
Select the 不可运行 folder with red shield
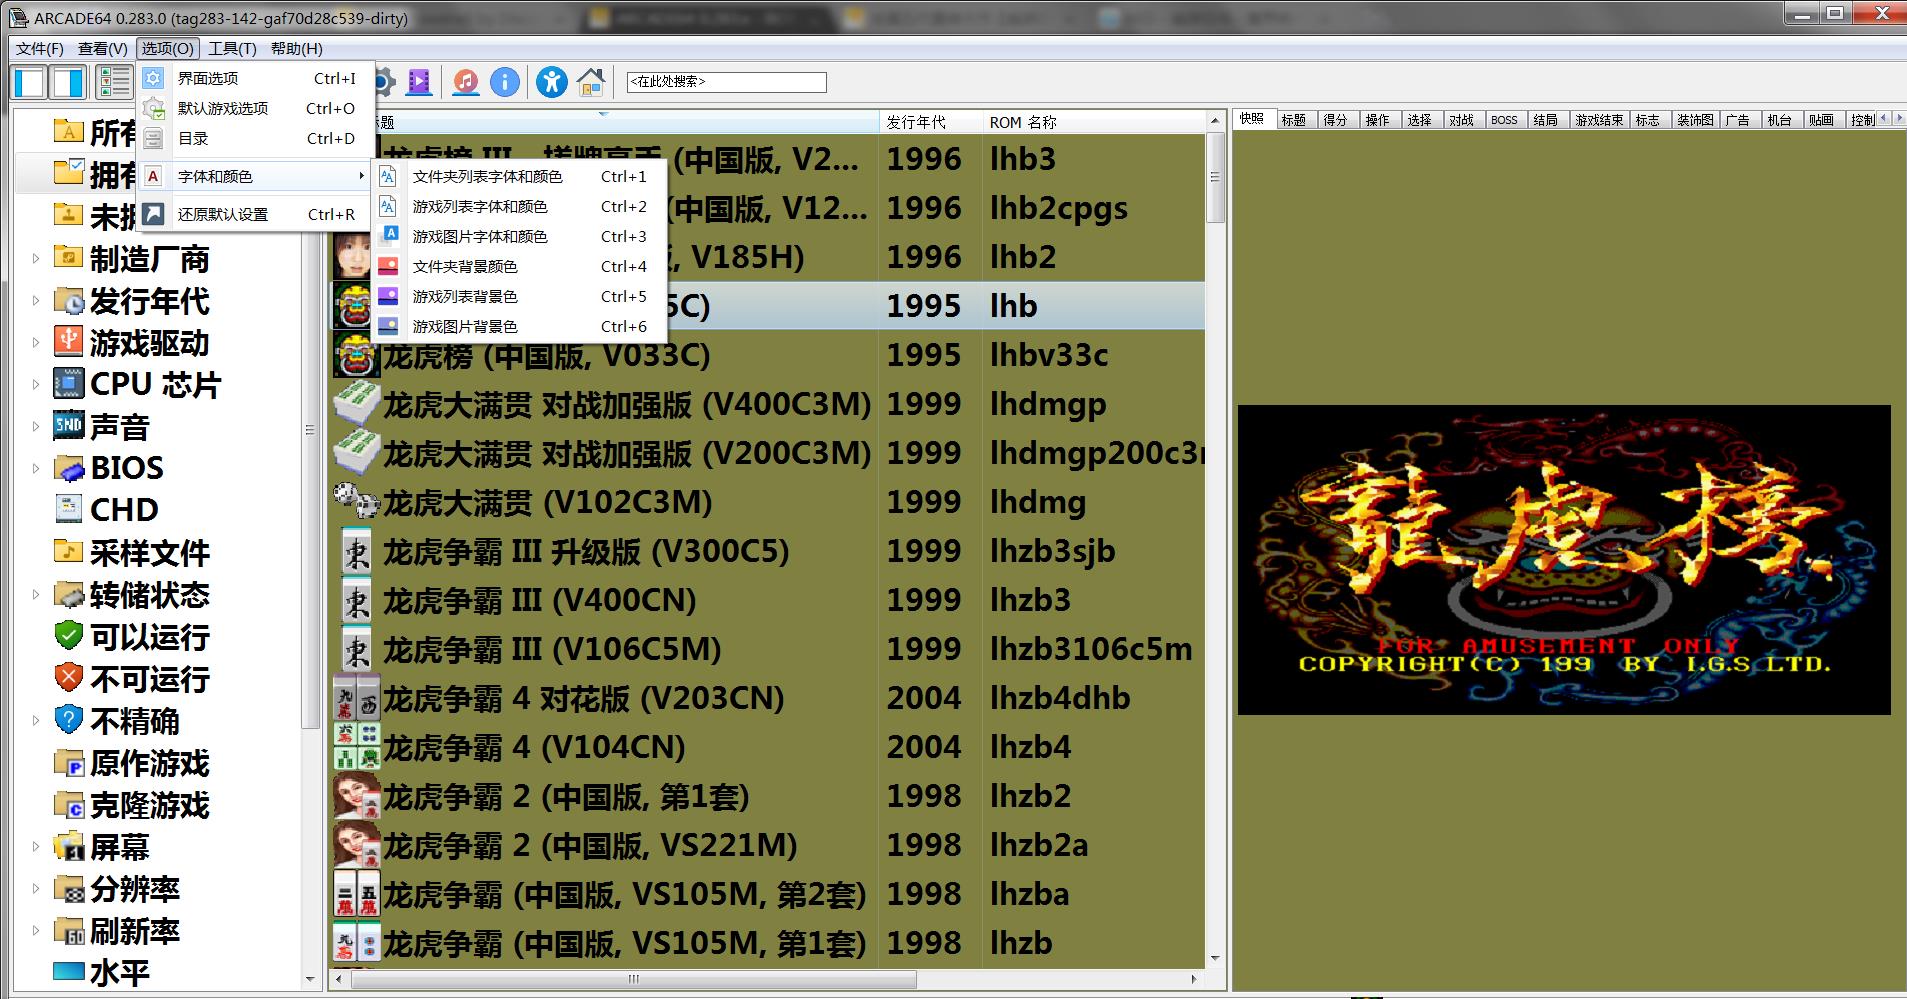click(x=148, y=679)
